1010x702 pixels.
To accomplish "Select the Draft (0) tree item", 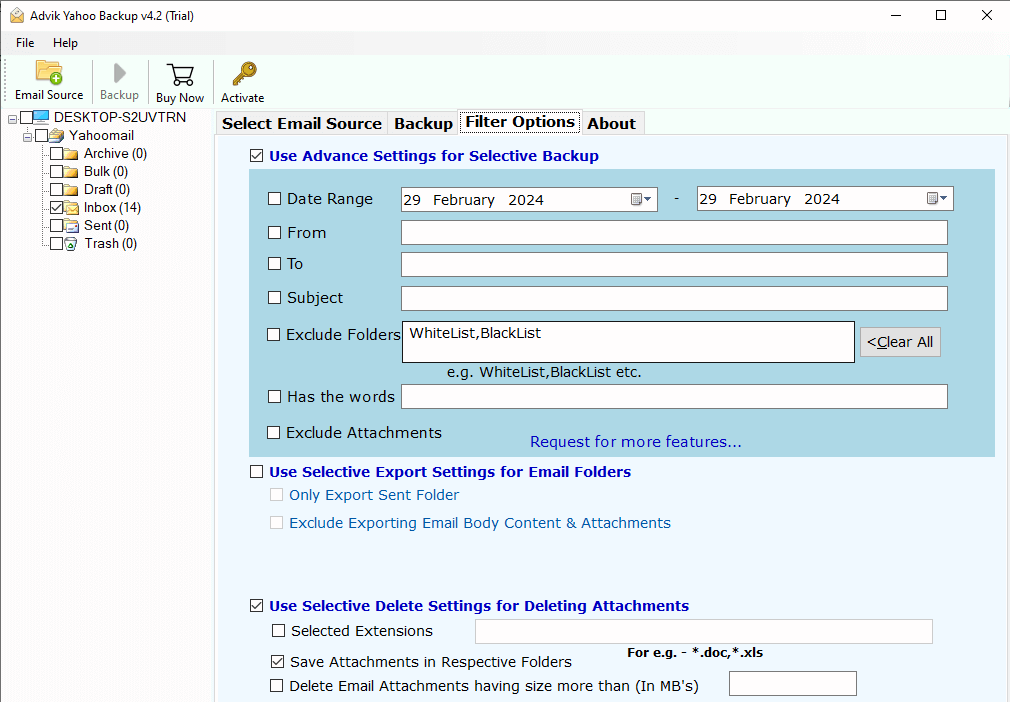I will point(107,190).
